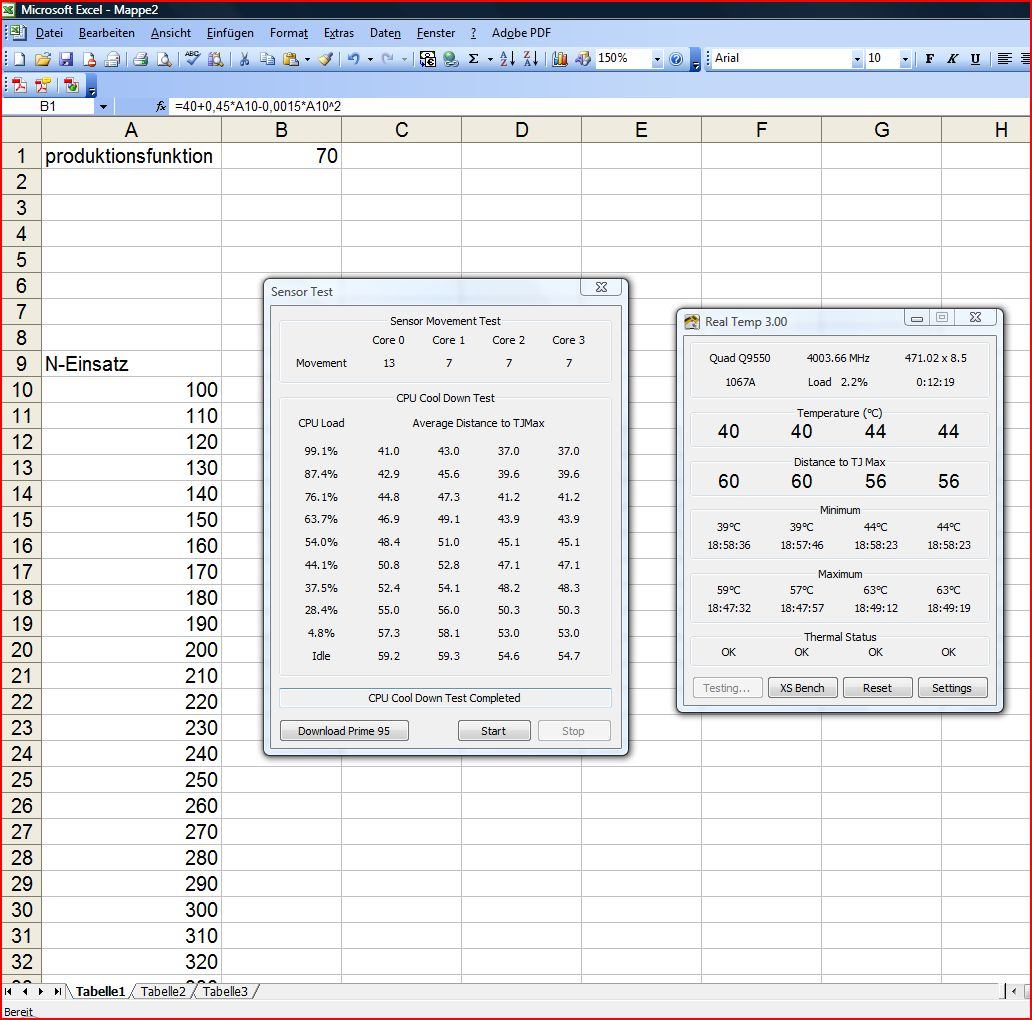Click the AutoSum sigma icon
This screenshot has height=1020, width=1032.
(473, 59)
